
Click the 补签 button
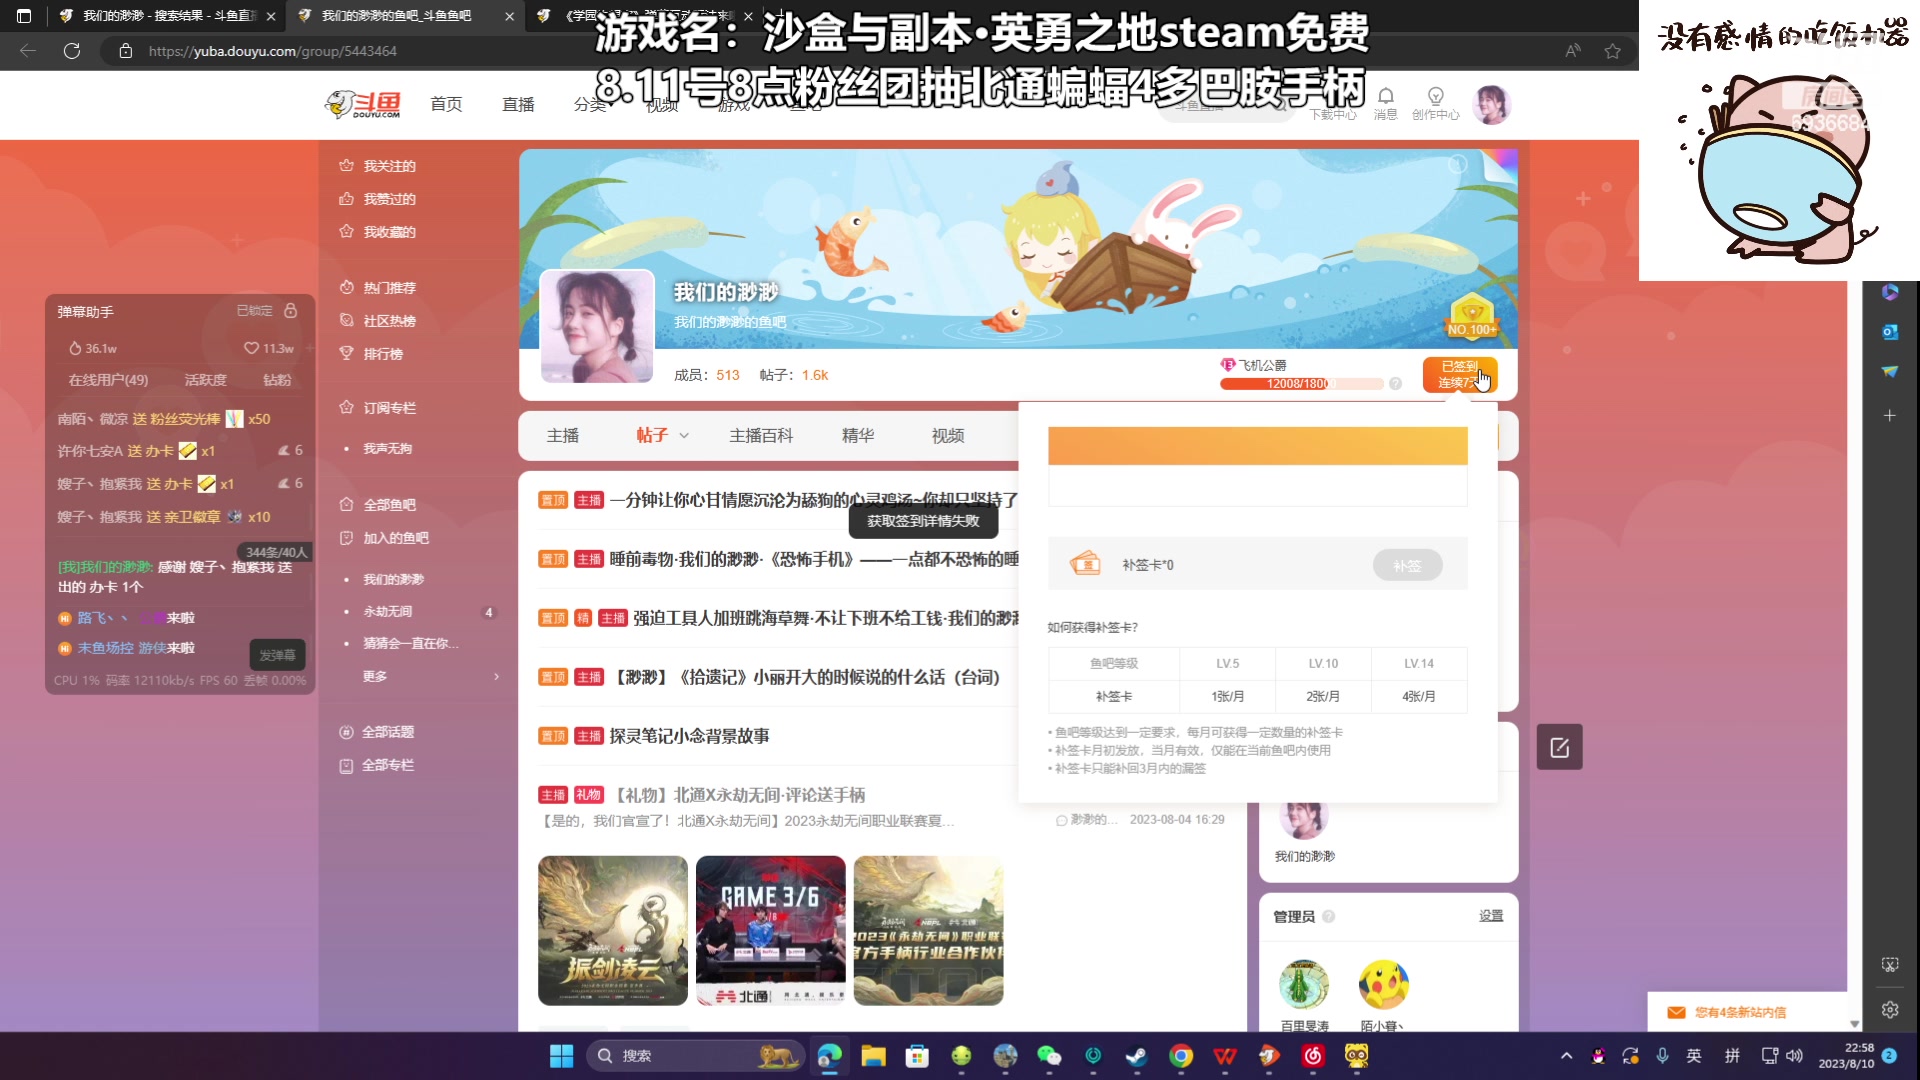pyautogui.click(x=1407, y=565)
